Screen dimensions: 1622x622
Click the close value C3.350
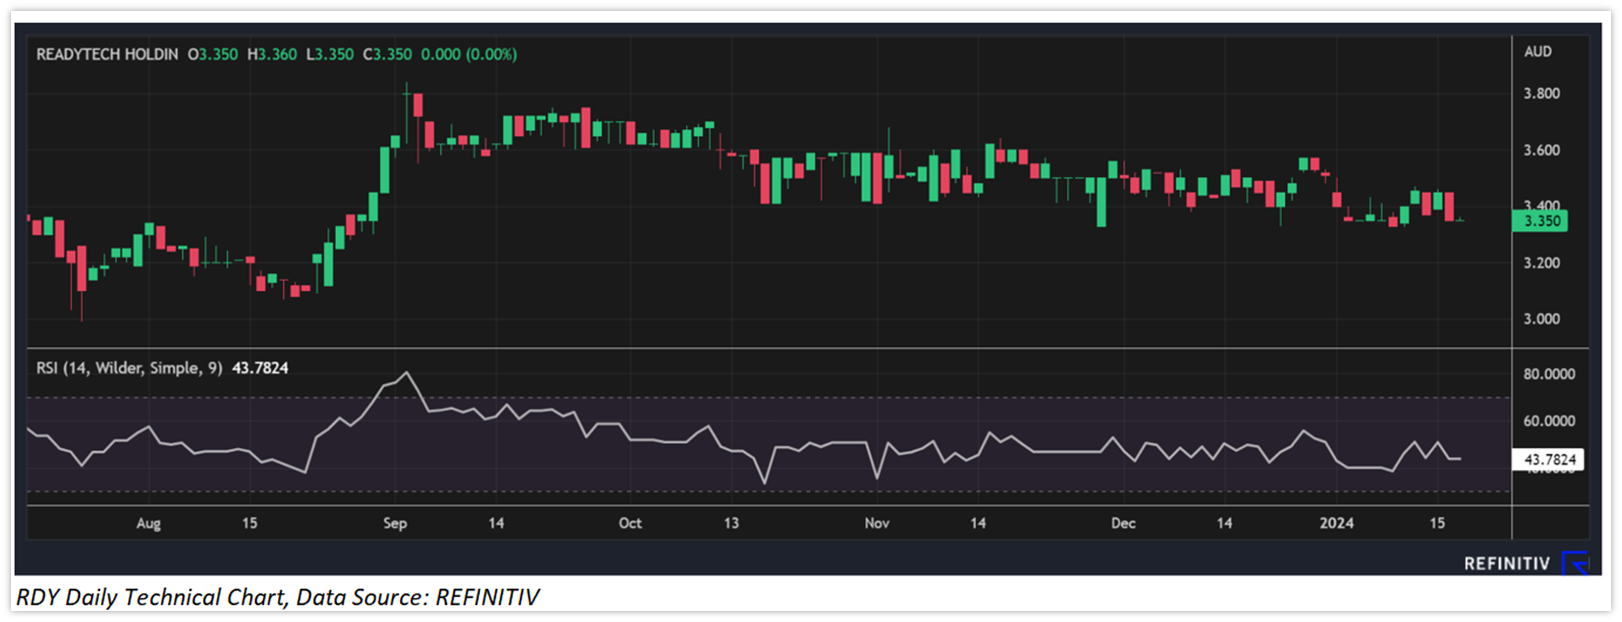(387, 54)
